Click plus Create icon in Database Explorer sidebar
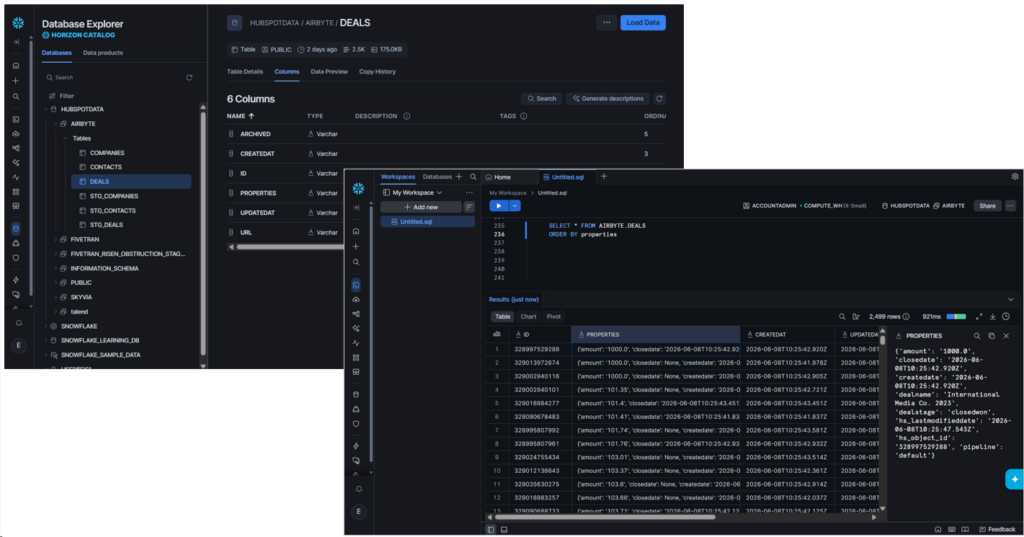The height and width of the screenshot is (537, 1024). tap(16, 81)
